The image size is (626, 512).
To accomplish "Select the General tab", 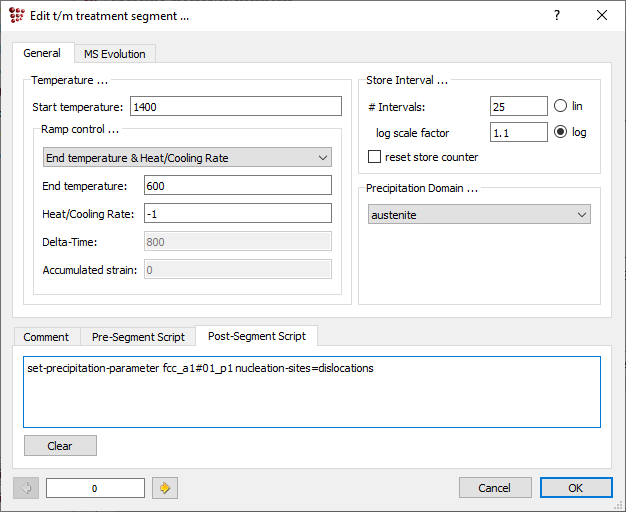I will 42,53.
